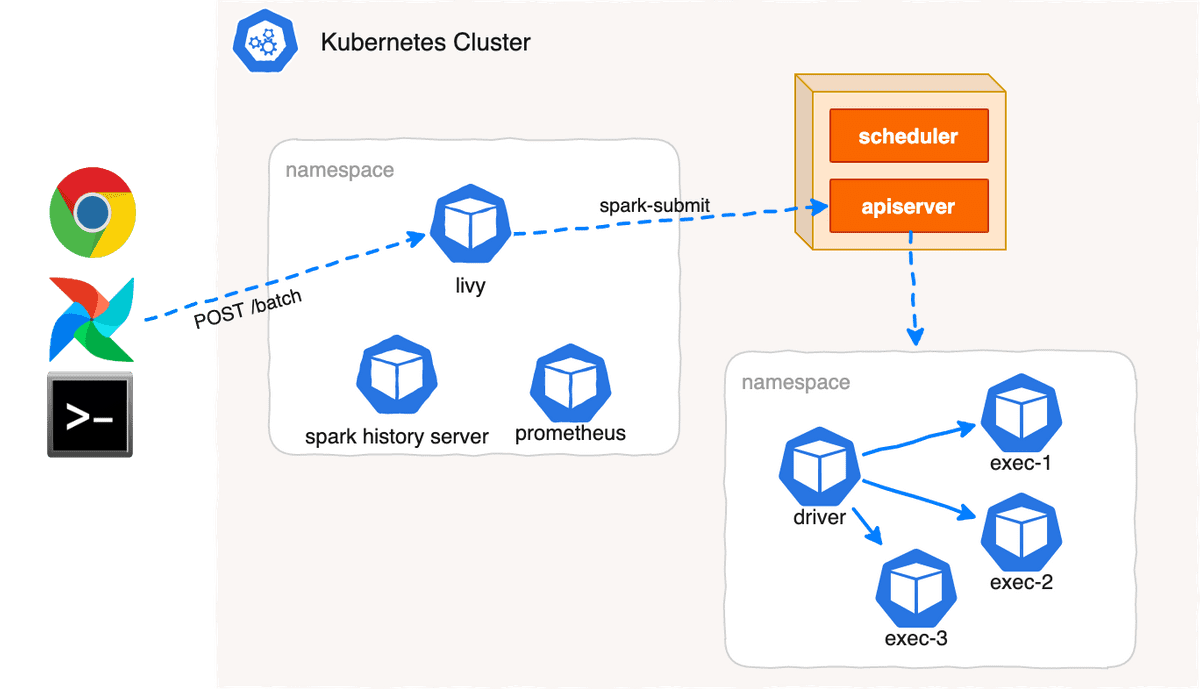Open the prometheus pod icon

(570, 381)
